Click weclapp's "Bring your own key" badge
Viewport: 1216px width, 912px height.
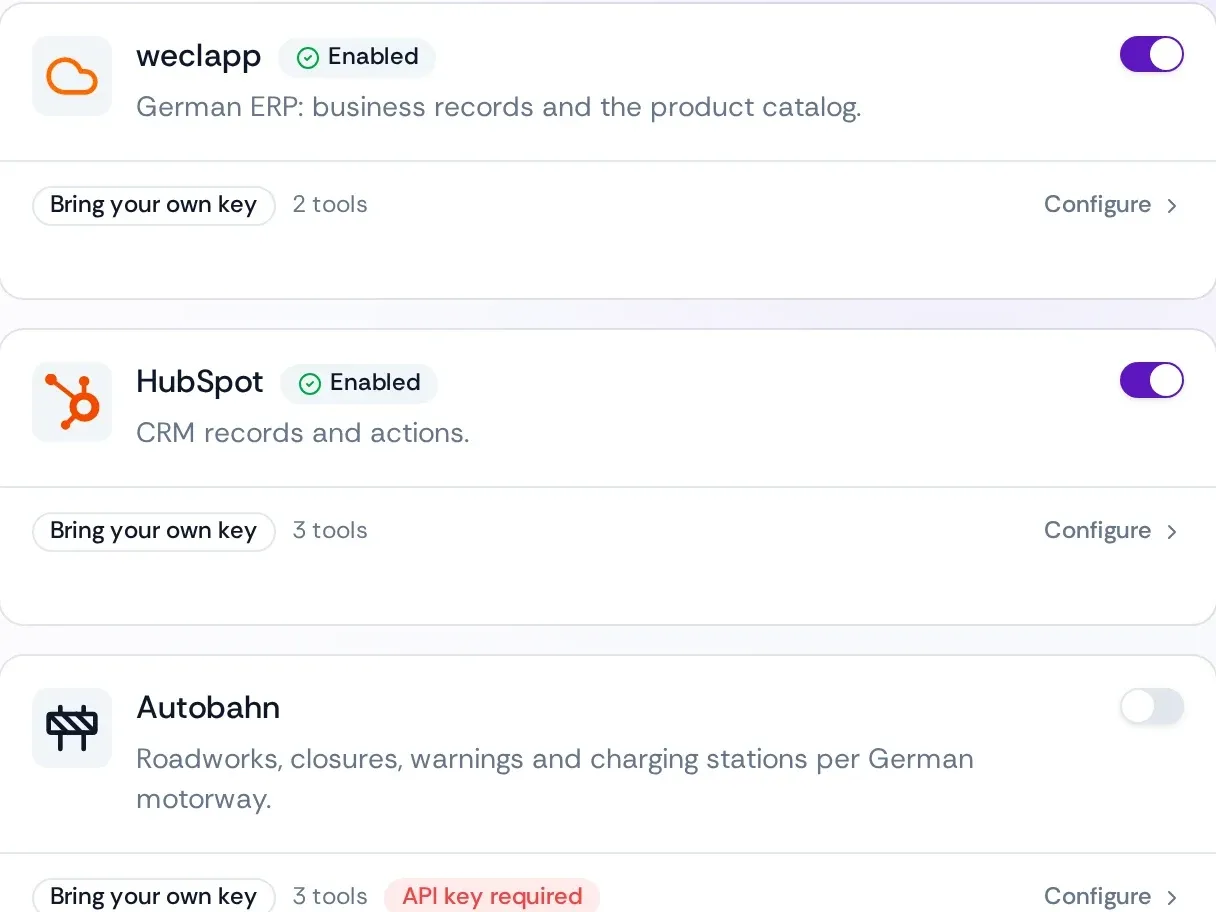point(154,205)
